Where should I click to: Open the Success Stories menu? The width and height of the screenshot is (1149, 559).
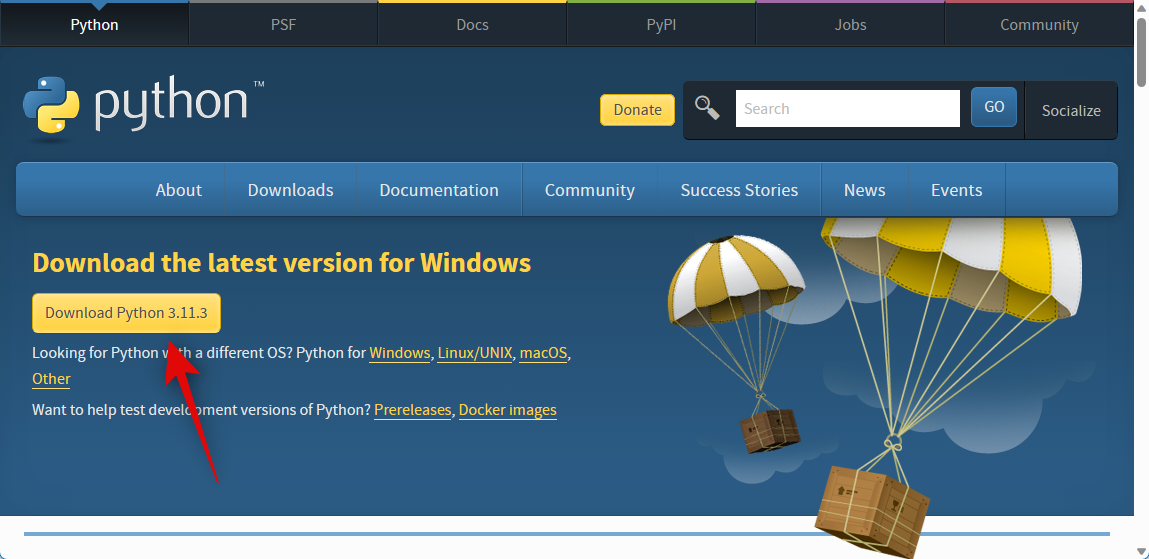coord(739,190)
